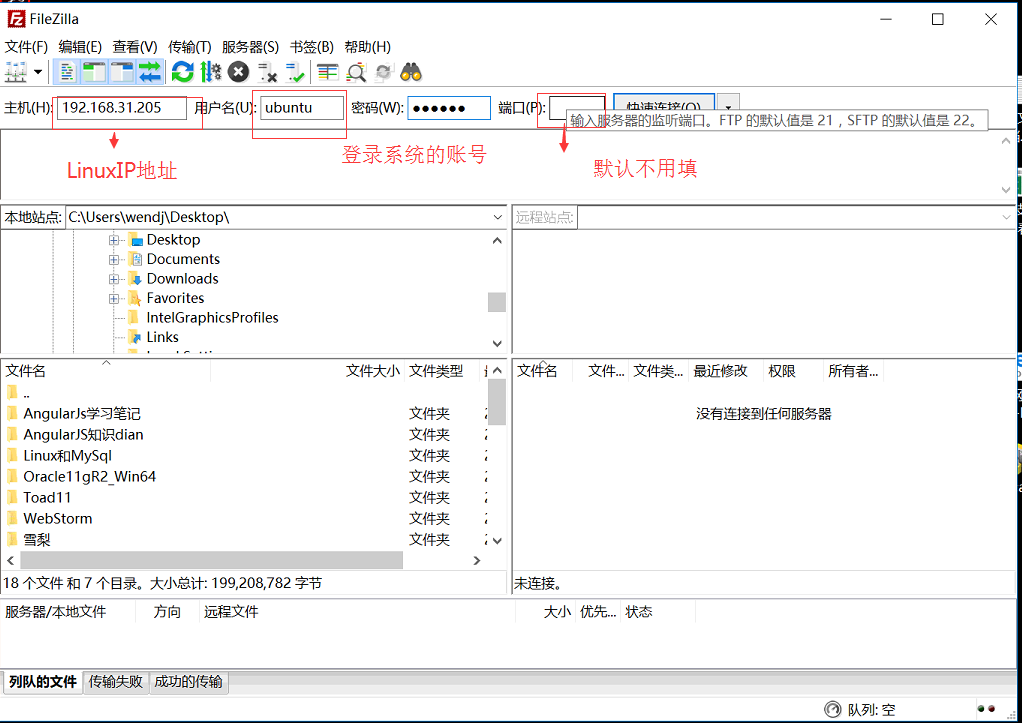Open the 查看(V) menu

pyautogui.click(x=135, y=47)
